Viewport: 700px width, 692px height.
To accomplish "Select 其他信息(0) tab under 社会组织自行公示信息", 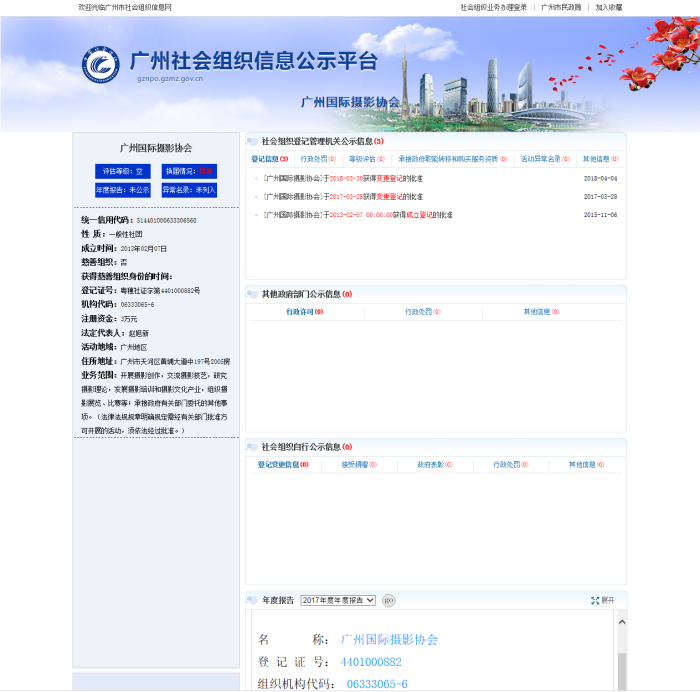I will (587, 465).
